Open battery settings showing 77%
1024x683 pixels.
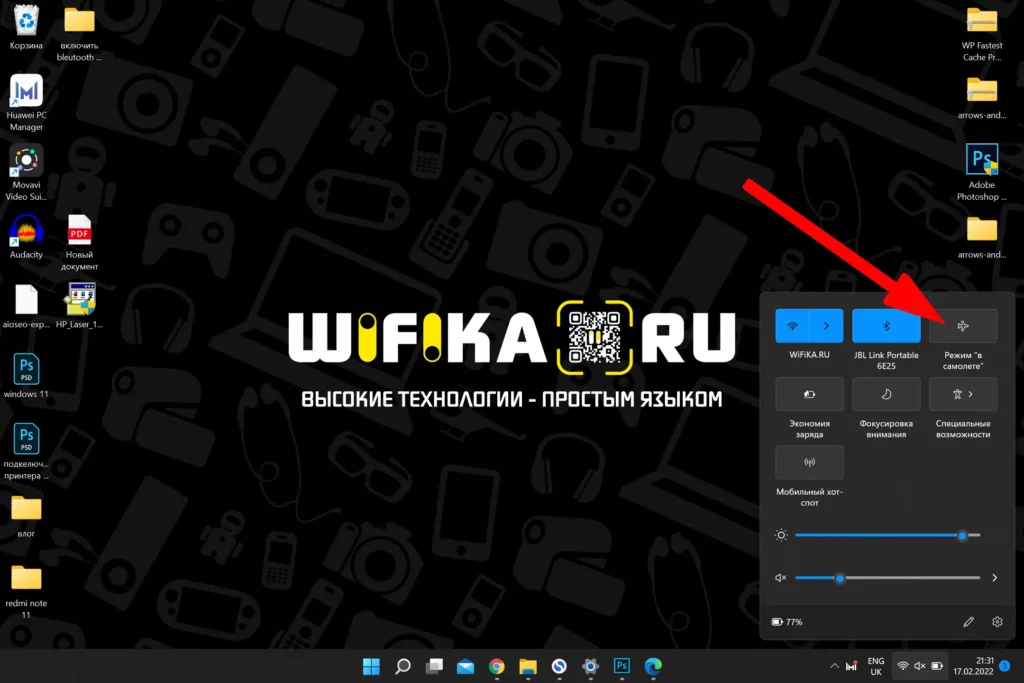[788, 622]
